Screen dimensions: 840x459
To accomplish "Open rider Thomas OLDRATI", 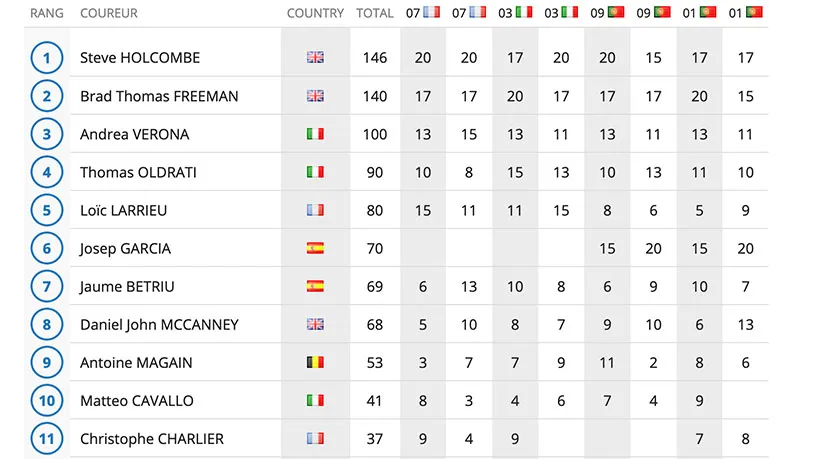I will 138,172.
